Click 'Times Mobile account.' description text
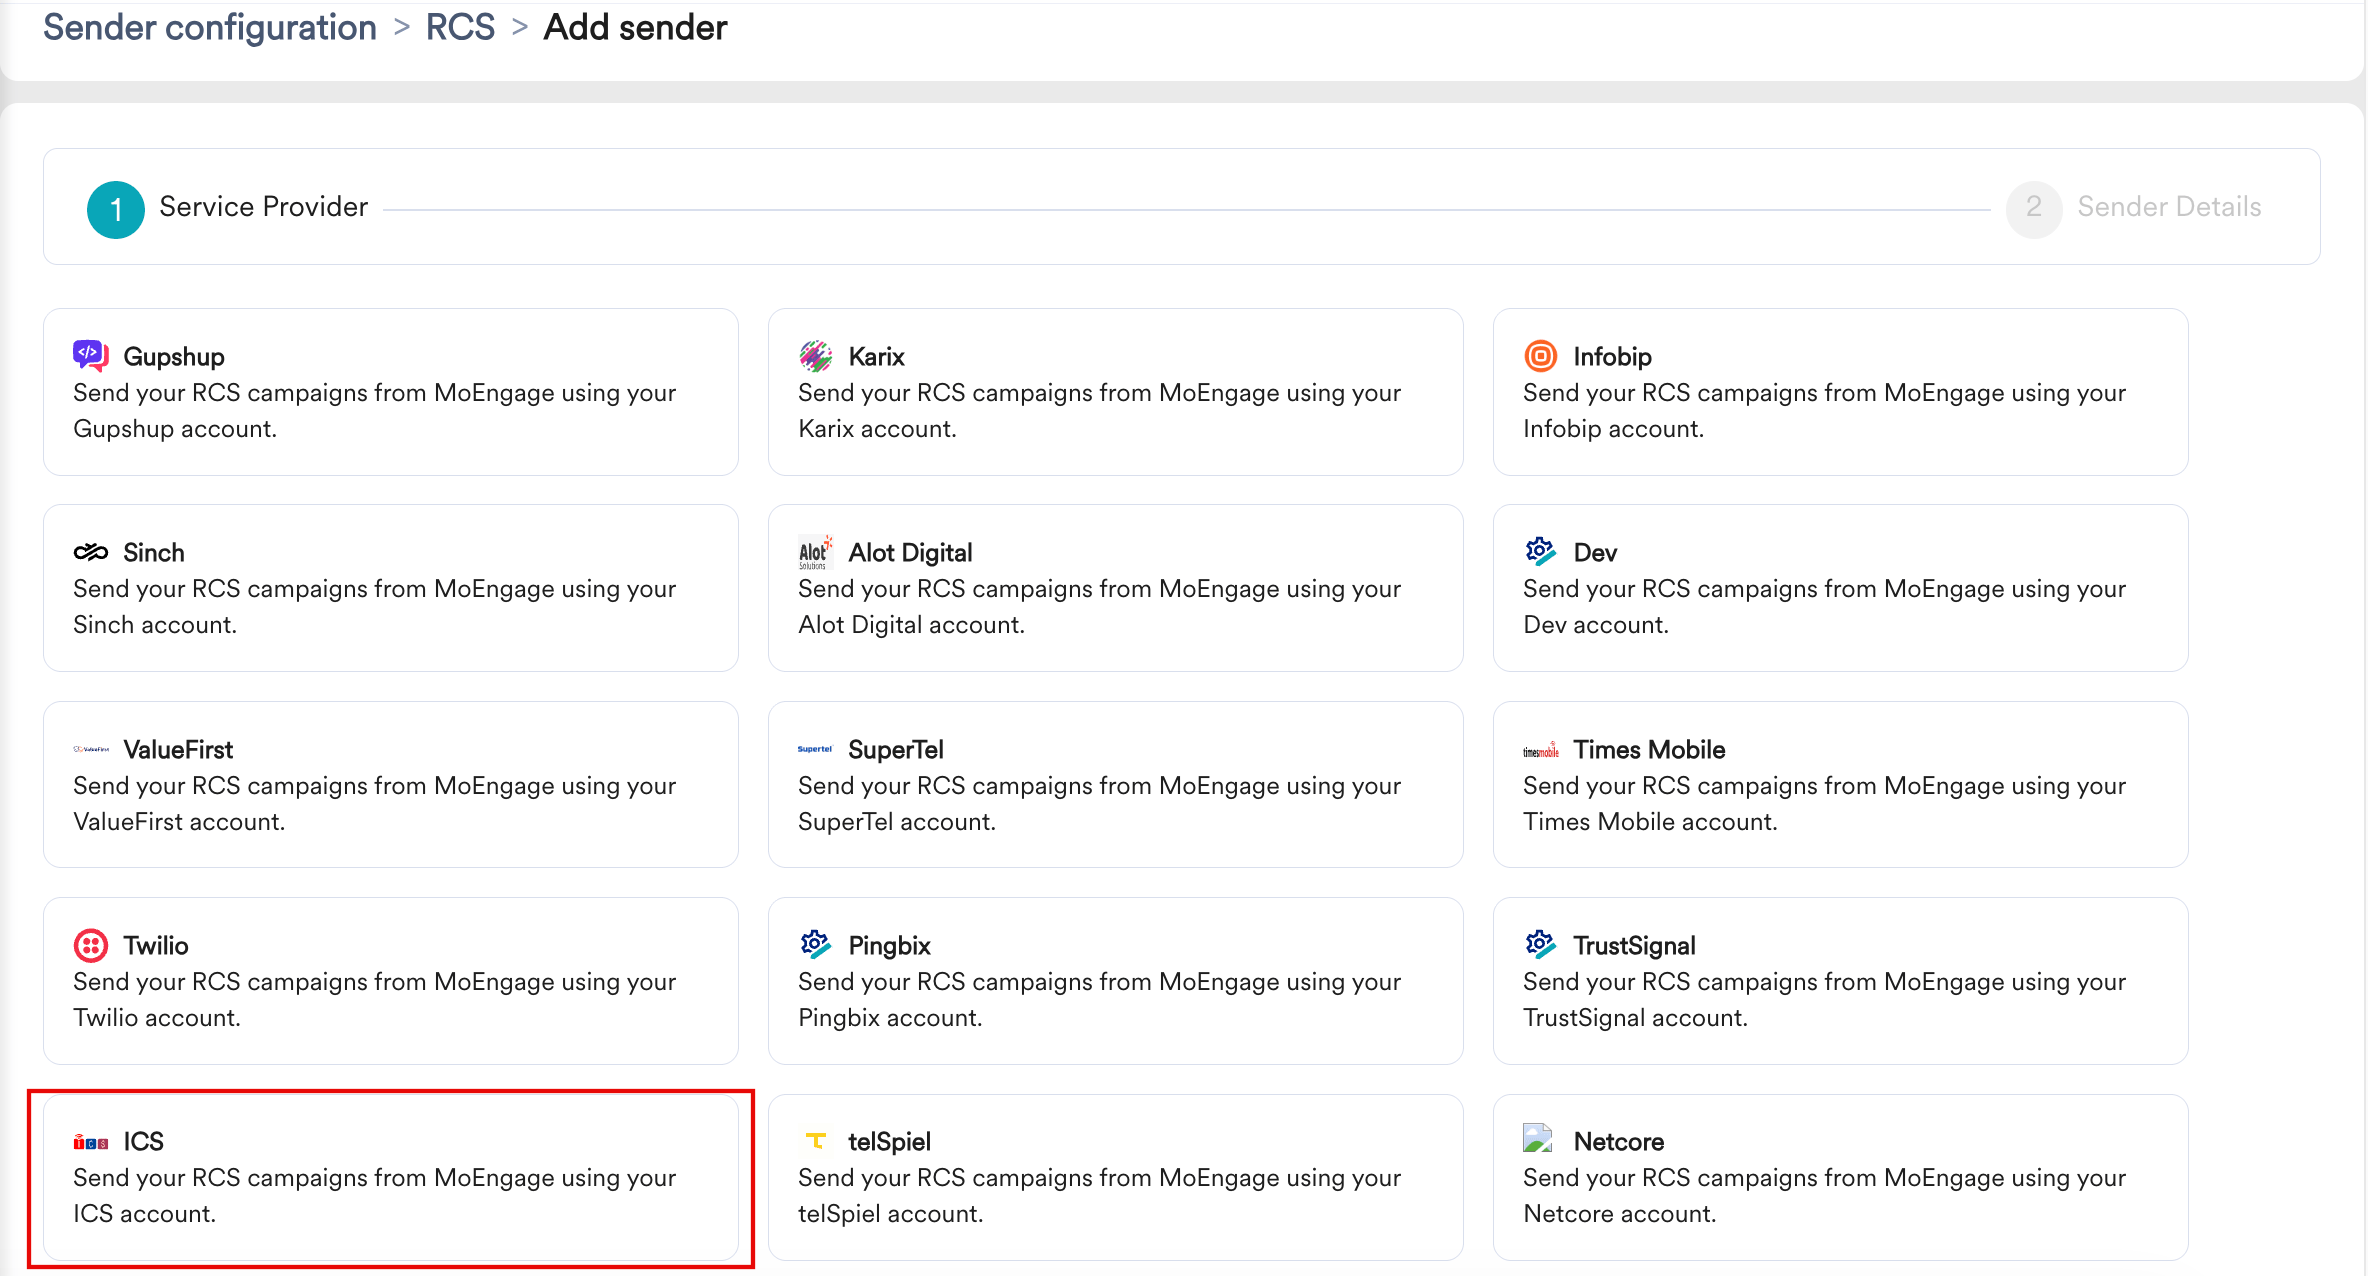The width and height of the screenshot is (2368, 1276). pos(1650,821)
